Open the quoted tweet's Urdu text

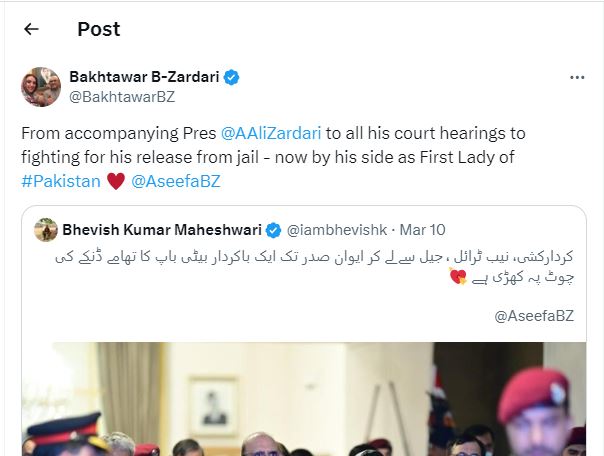click(x=314, y=267)
